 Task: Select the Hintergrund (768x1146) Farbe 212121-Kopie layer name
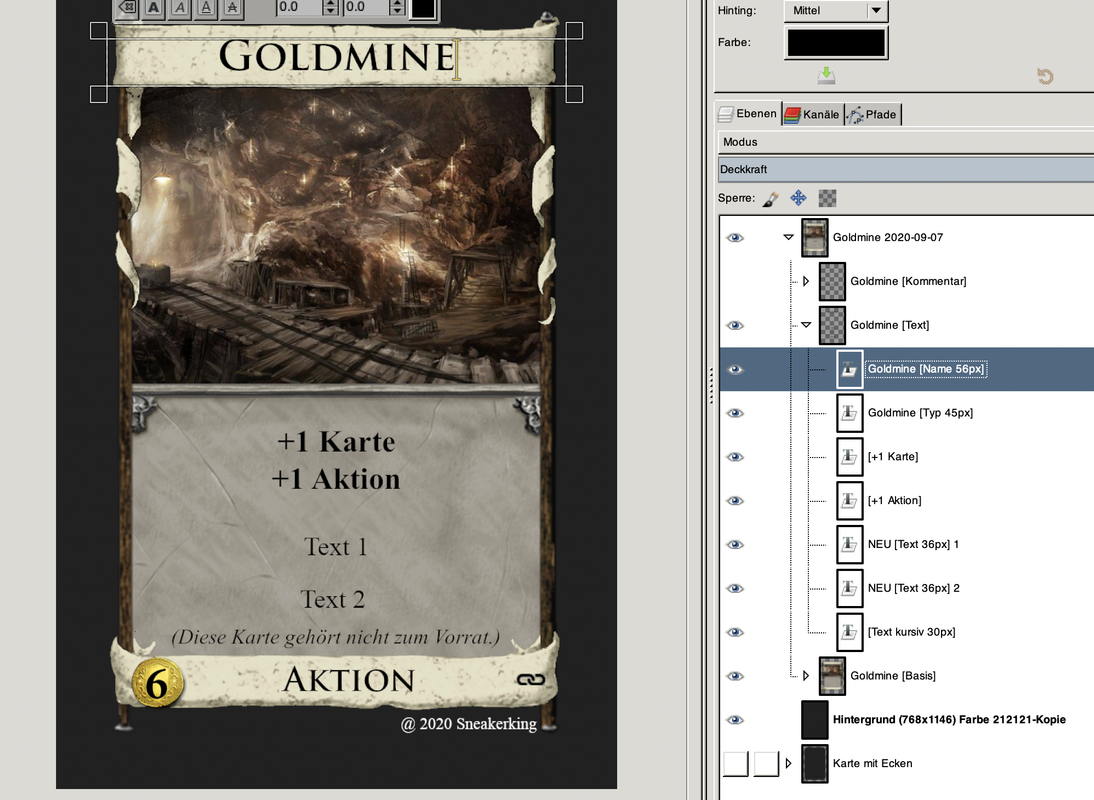tap(949, 720)
